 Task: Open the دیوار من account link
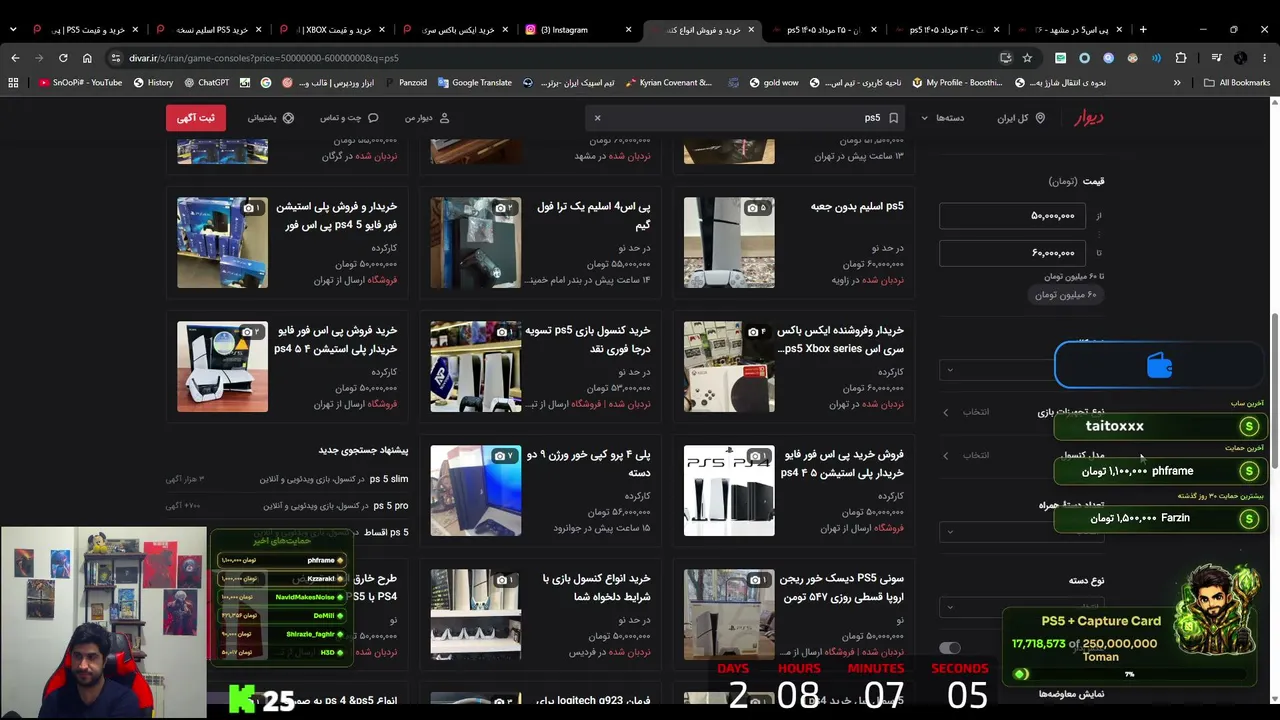(x=427, y=118)
